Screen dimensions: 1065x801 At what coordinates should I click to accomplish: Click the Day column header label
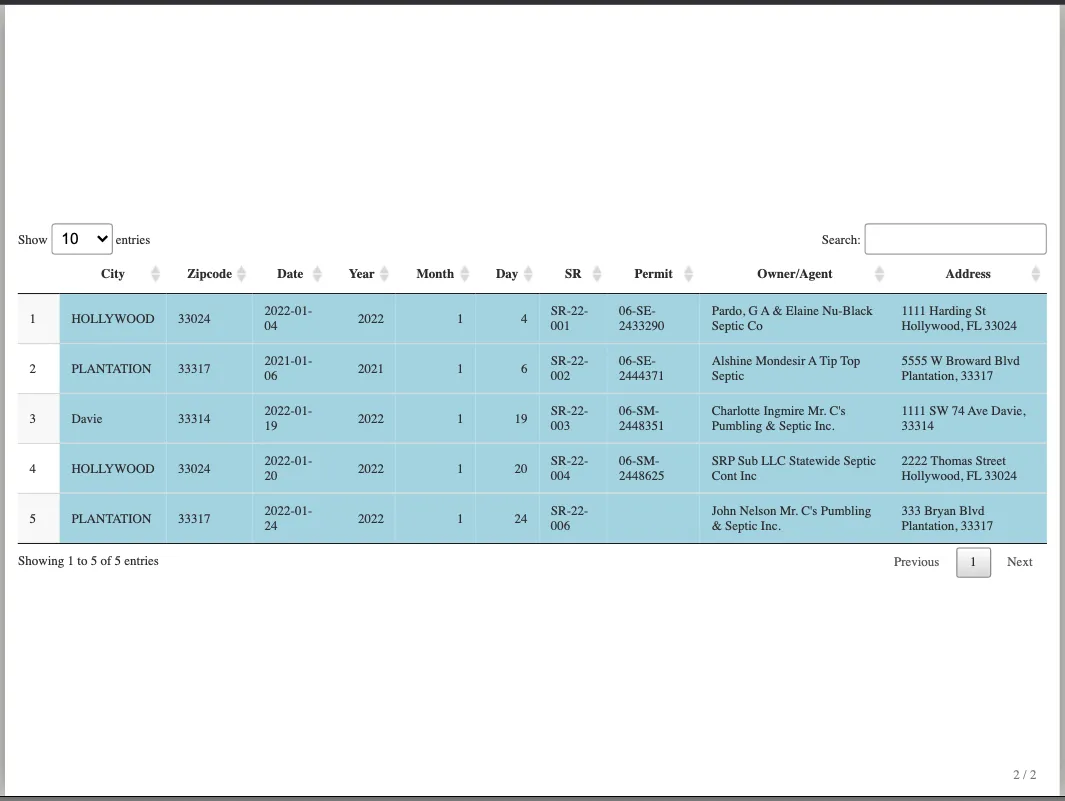507,274
